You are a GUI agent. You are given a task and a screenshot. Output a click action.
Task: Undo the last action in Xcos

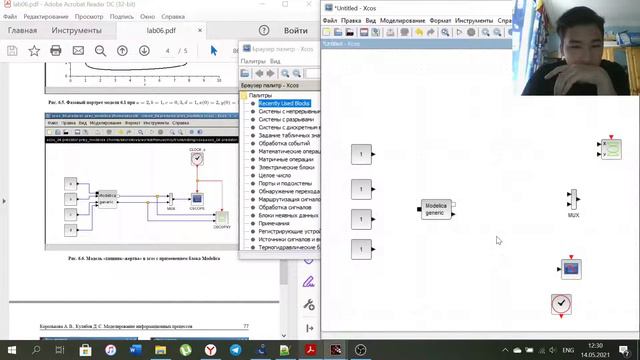coord(419,32)
